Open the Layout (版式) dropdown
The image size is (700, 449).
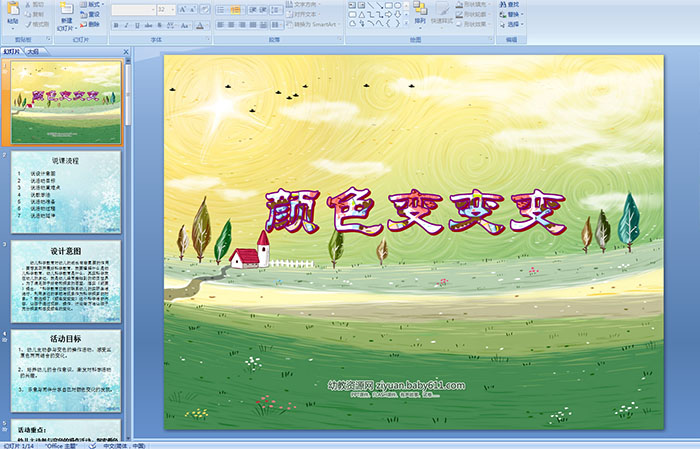coord(92,4)
